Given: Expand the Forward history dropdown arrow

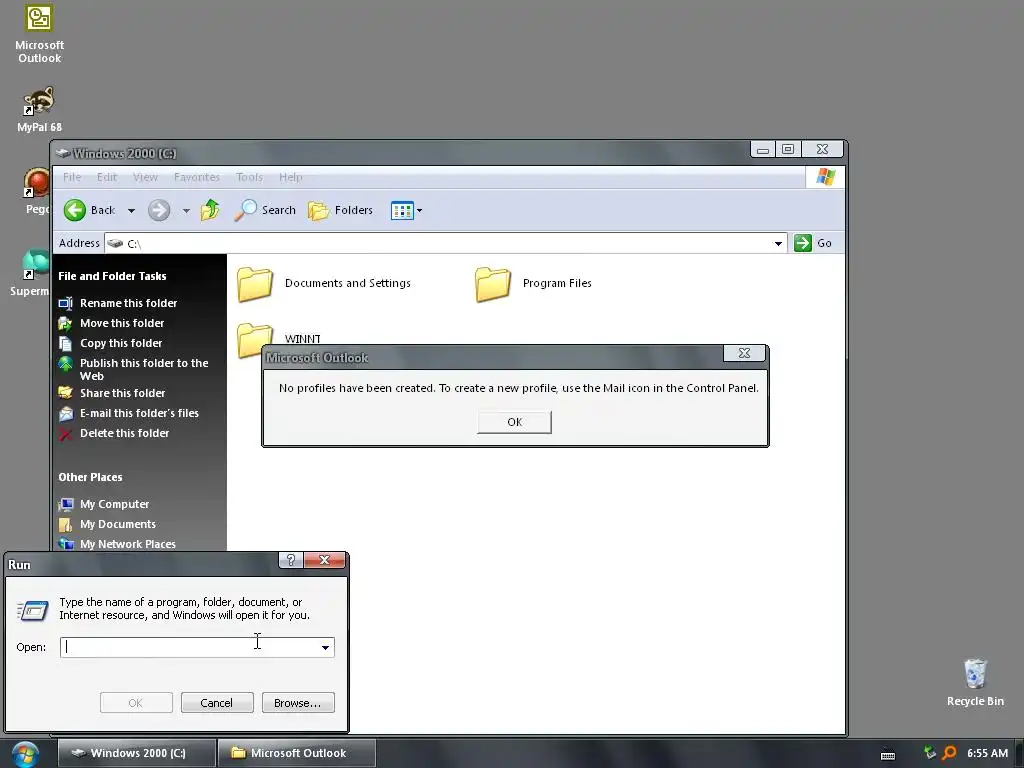Looking at the screenshot, I should click(186, 210).
